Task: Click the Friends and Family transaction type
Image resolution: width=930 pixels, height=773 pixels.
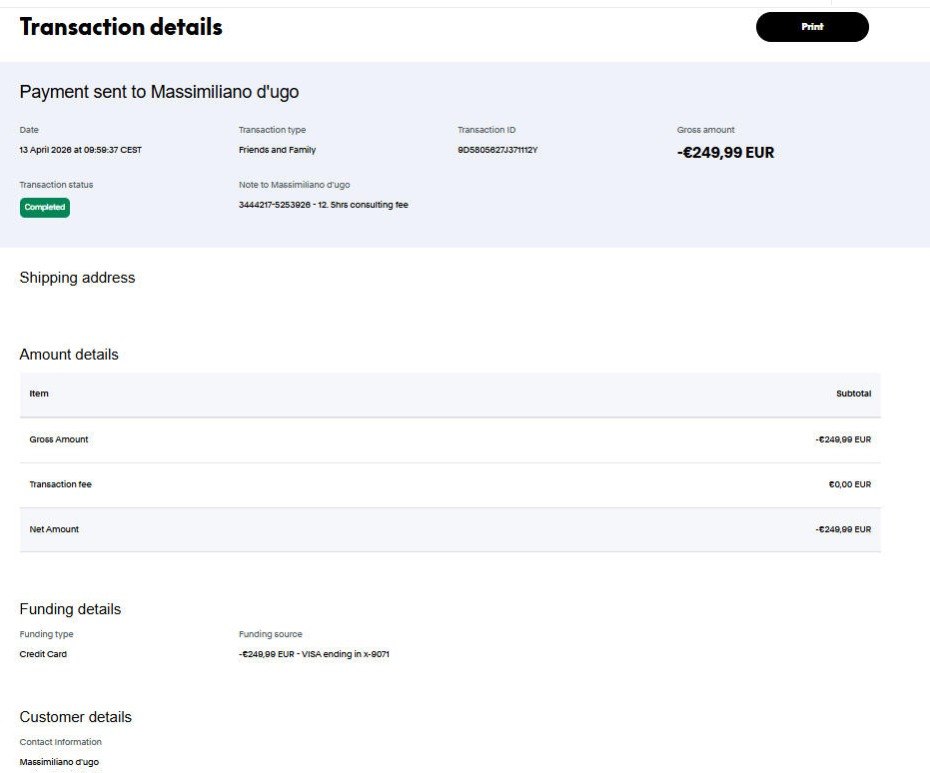Action: [x=277, y=150]
